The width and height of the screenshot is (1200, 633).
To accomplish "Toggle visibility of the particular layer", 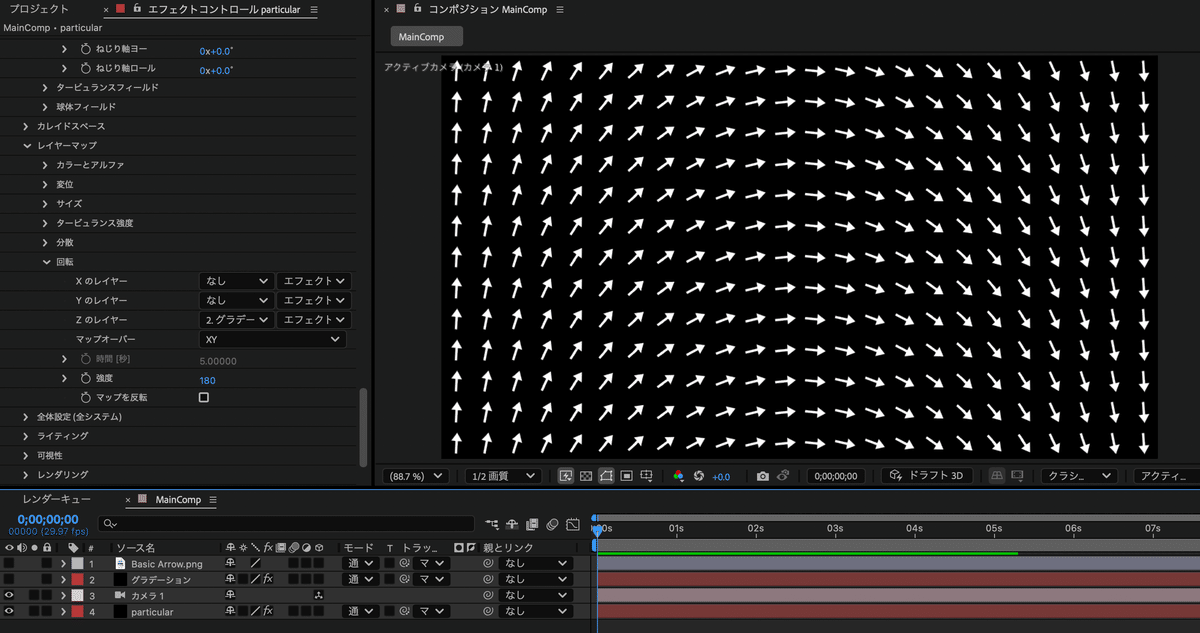I will pos(8,611).
